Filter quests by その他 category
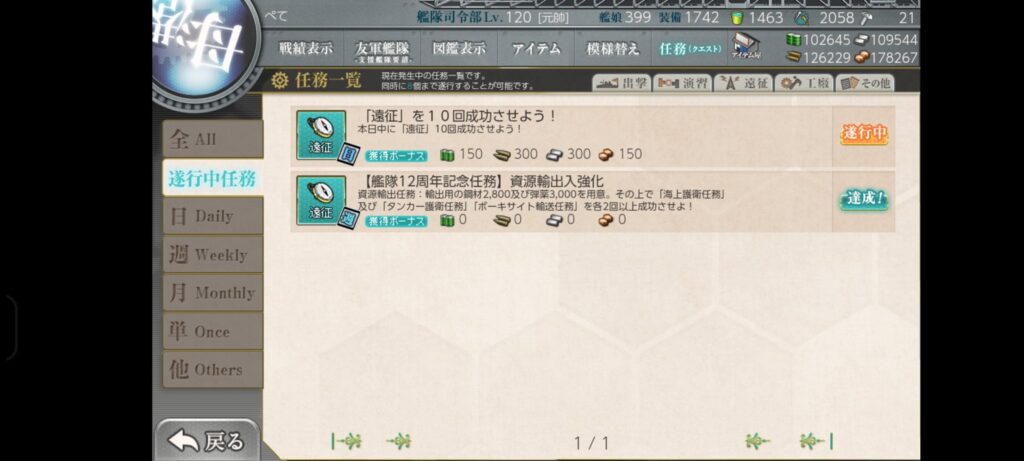 865,83
